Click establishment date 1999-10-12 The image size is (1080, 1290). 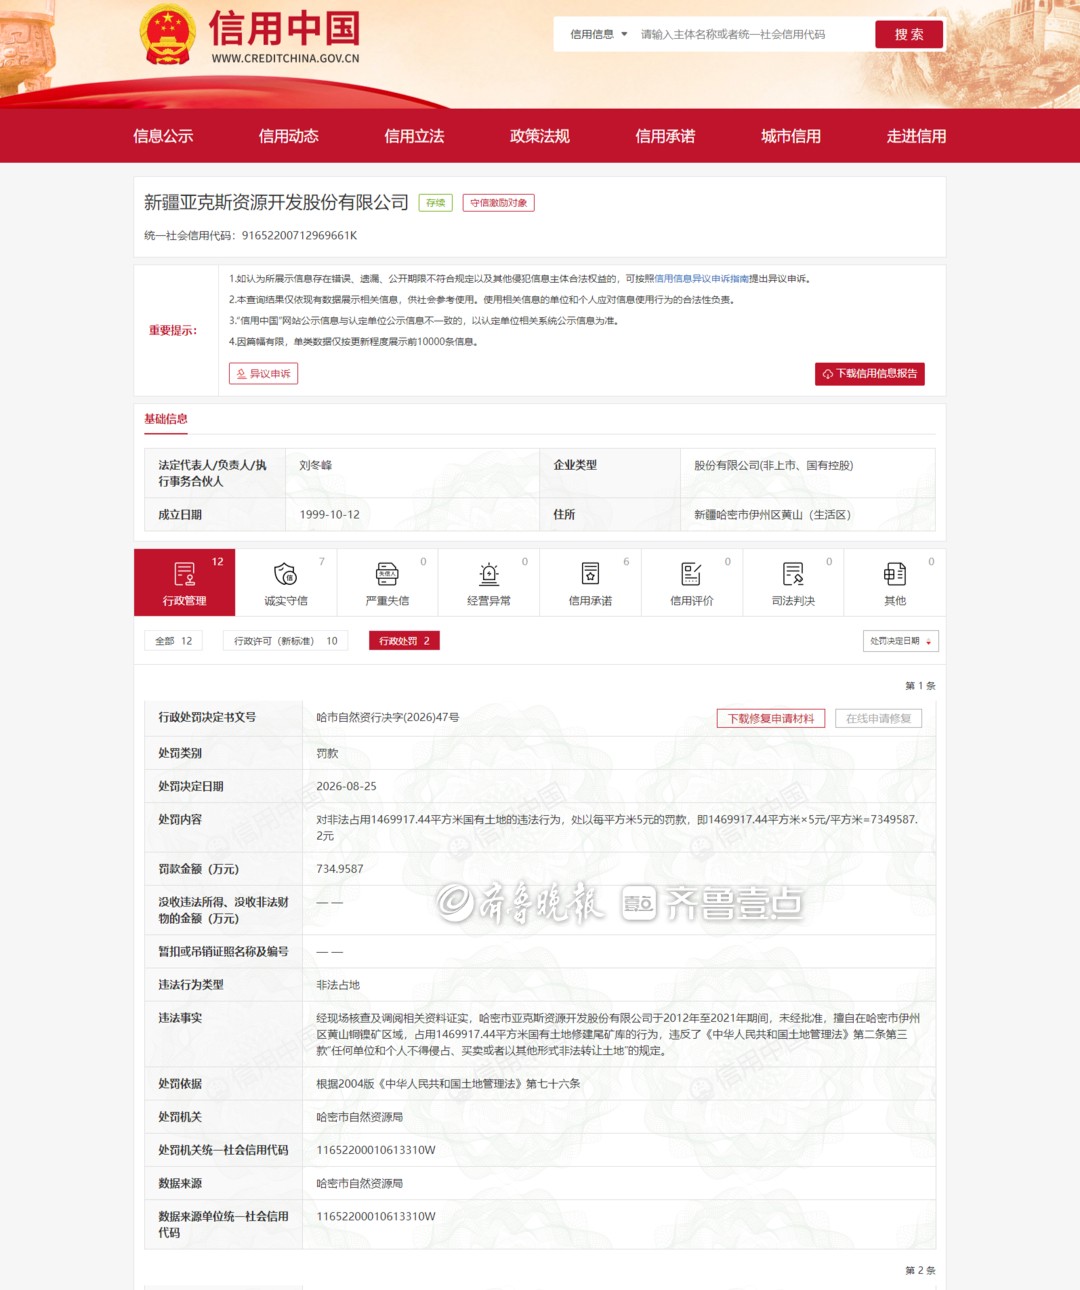tap(329, 515)
